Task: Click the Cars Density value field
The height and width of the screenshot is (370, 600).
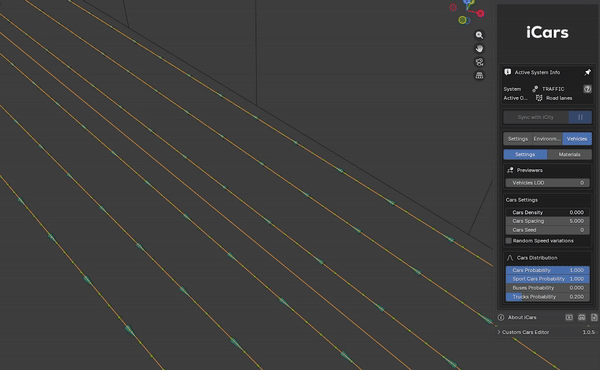Action: (548, 212)
